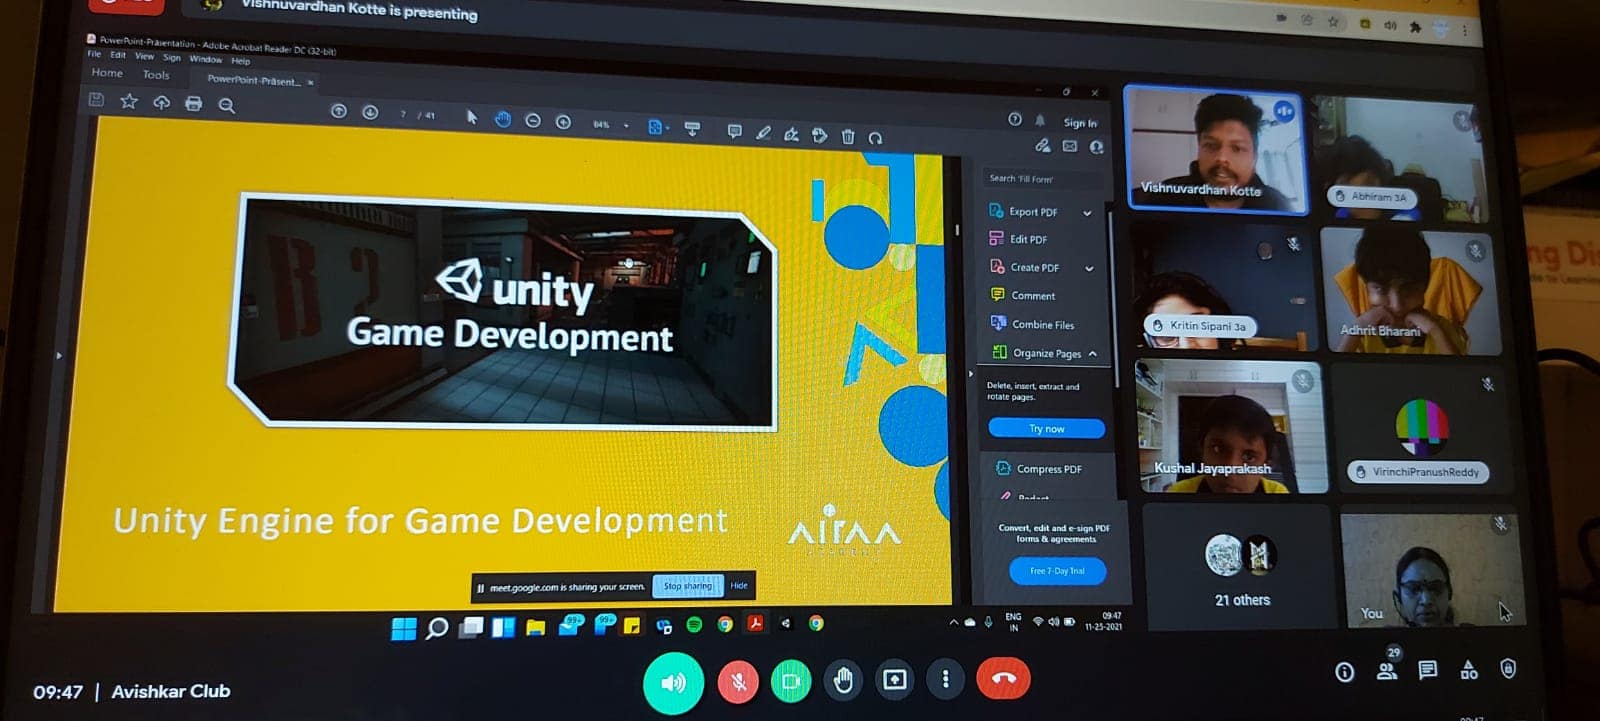1600x721 pixels.
Task: Unmute the microphone
Action: 738,682
